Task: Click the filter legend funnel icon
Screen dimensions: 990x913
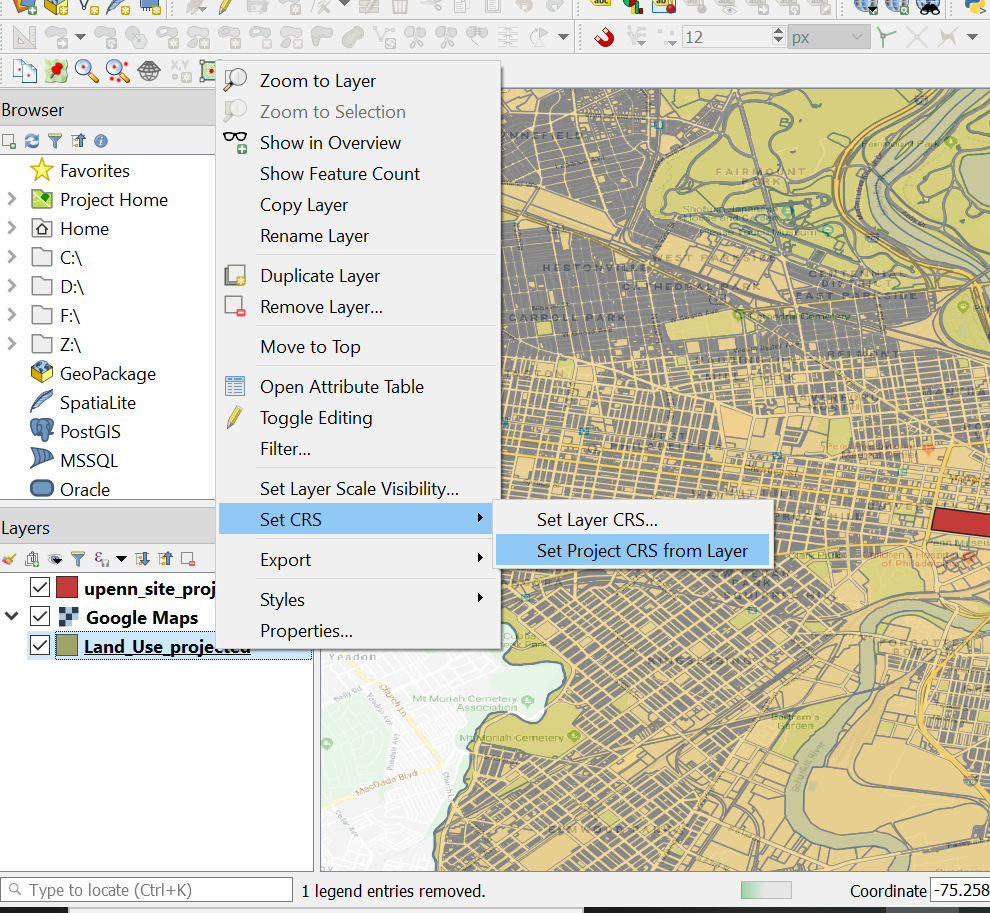Action: (77, 559)
